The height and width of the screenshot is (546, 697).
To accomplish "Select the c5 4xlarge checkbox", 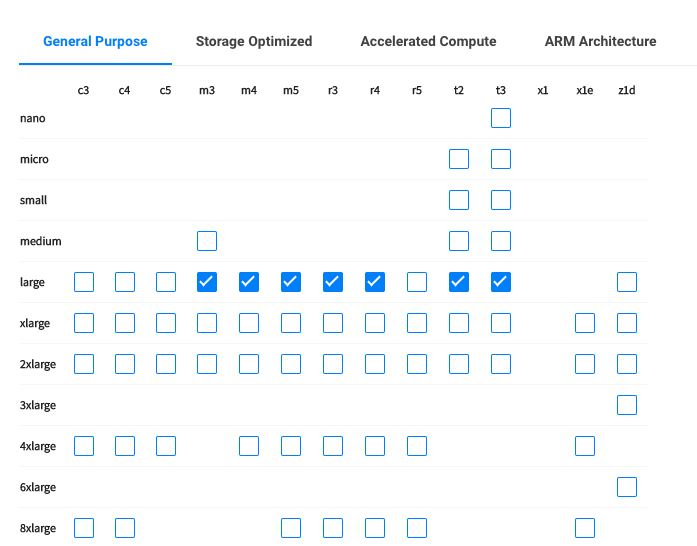I will click(x=166, y=446).
